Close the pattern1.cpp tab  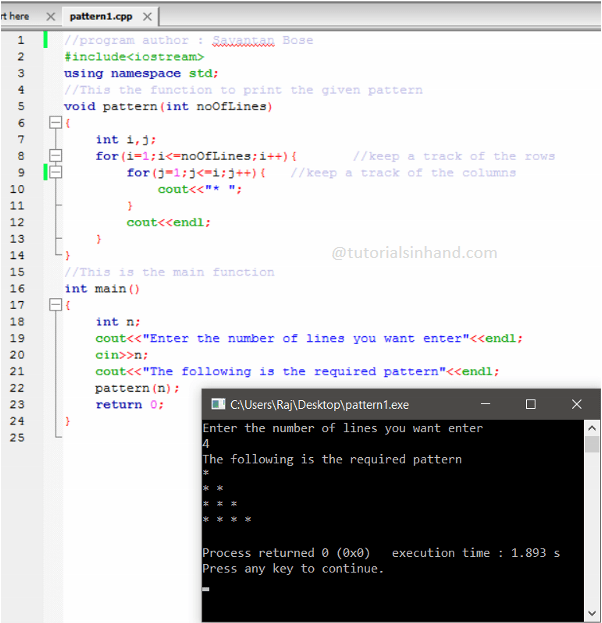coord(147,17)
